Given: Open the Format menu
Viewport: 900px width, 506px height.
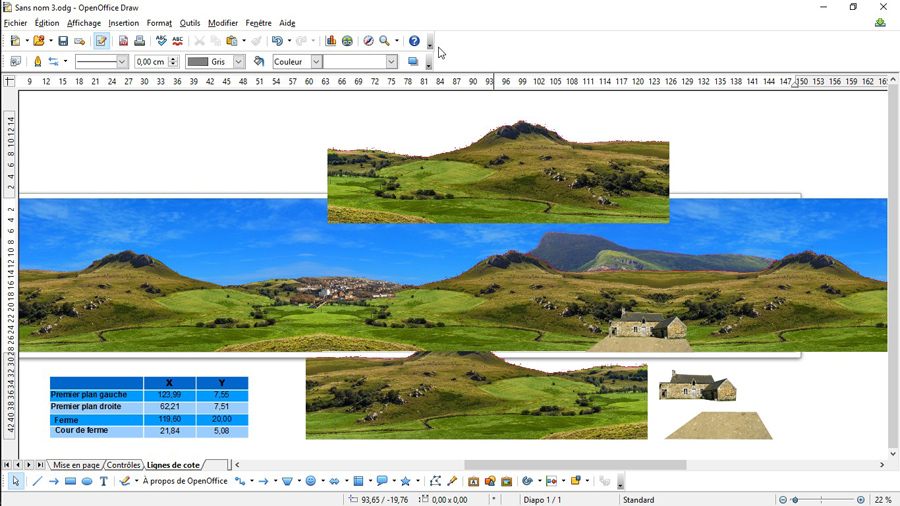Looking at the screenshot, I should point(159,23).
